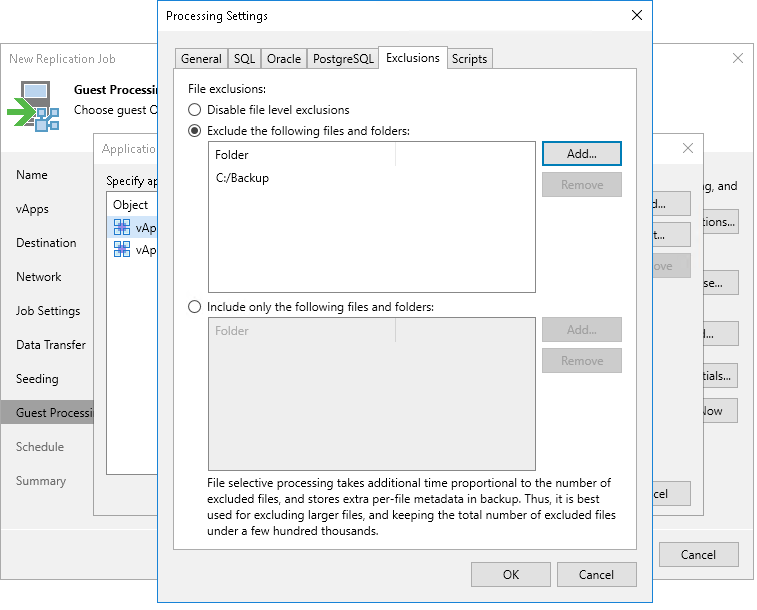757x610 pixels.
Task: Open the Destination wizard step
Action: point(46,243)
